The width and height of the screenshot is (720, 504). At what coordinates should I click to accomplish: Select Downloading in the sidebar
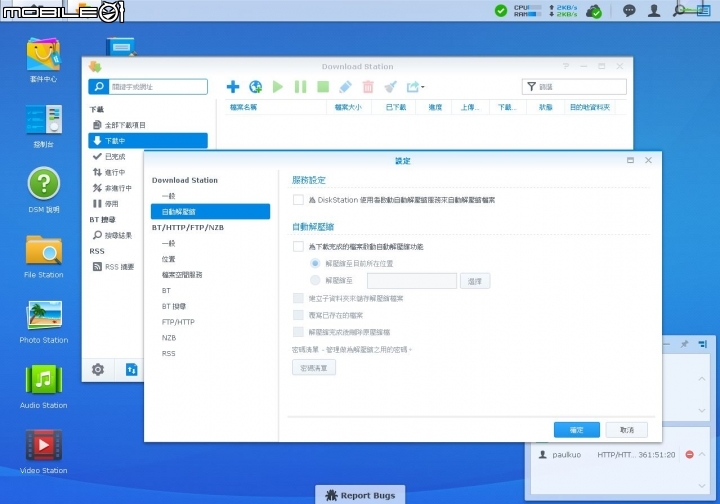148,140
